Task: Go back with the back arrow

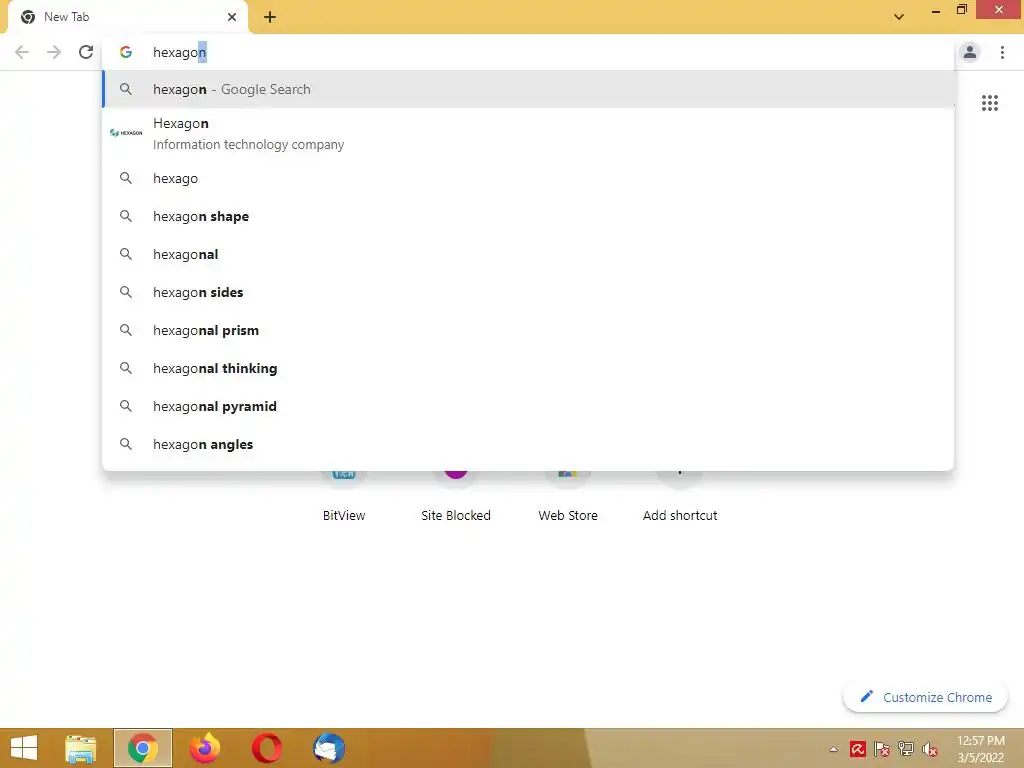Action: click(x=22, y=52)
